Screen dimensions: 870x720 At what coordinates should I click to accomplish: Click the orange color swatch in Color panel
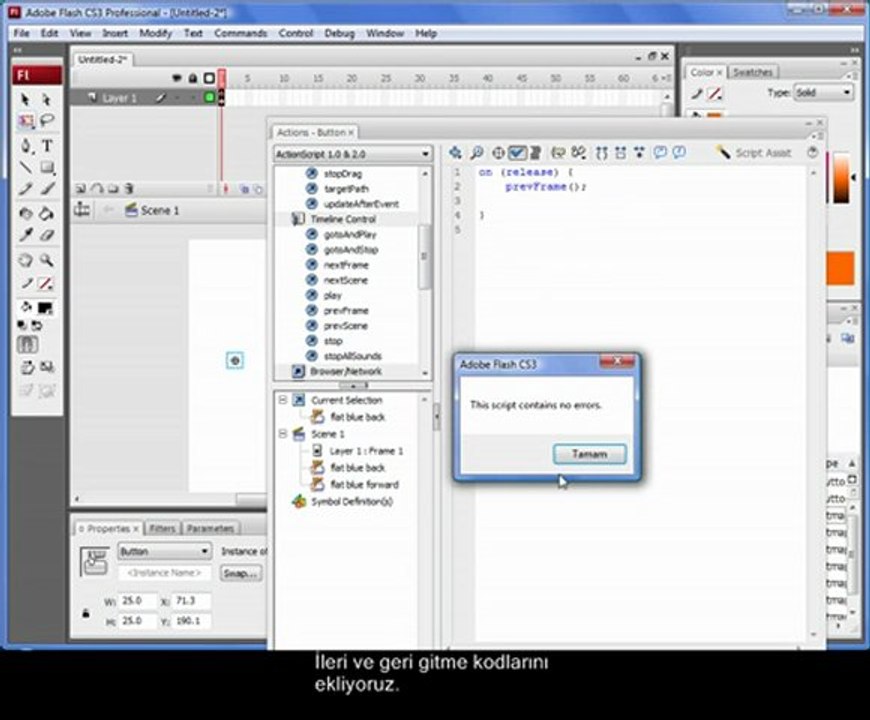tap(840, 268)
